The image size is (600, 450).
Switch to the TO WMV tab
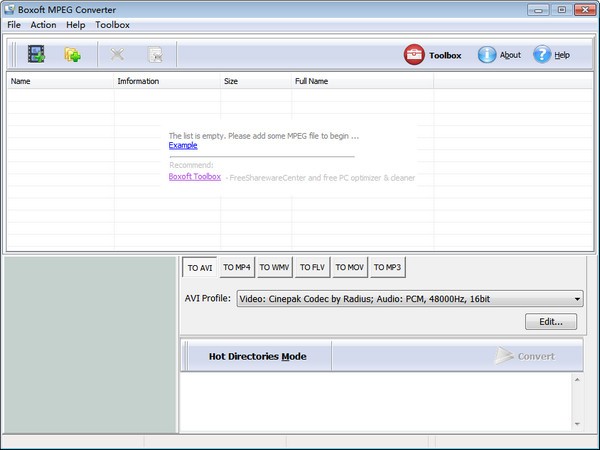pyautogui.click(x=274, y=267)
